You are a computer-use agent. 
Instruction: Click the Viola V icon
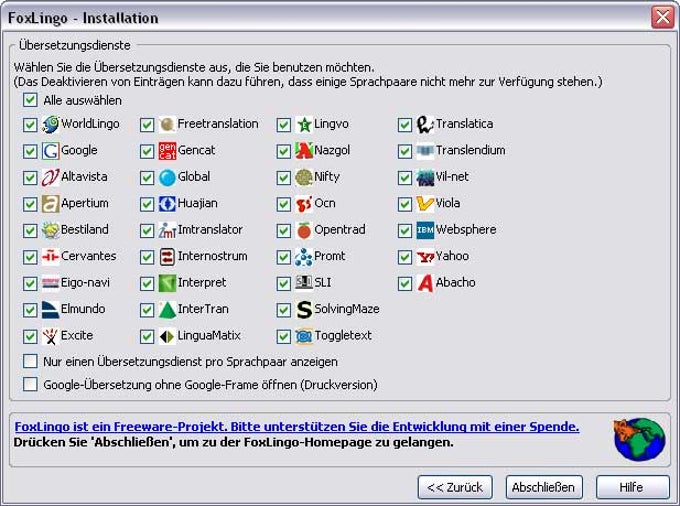tap(425, 204)
